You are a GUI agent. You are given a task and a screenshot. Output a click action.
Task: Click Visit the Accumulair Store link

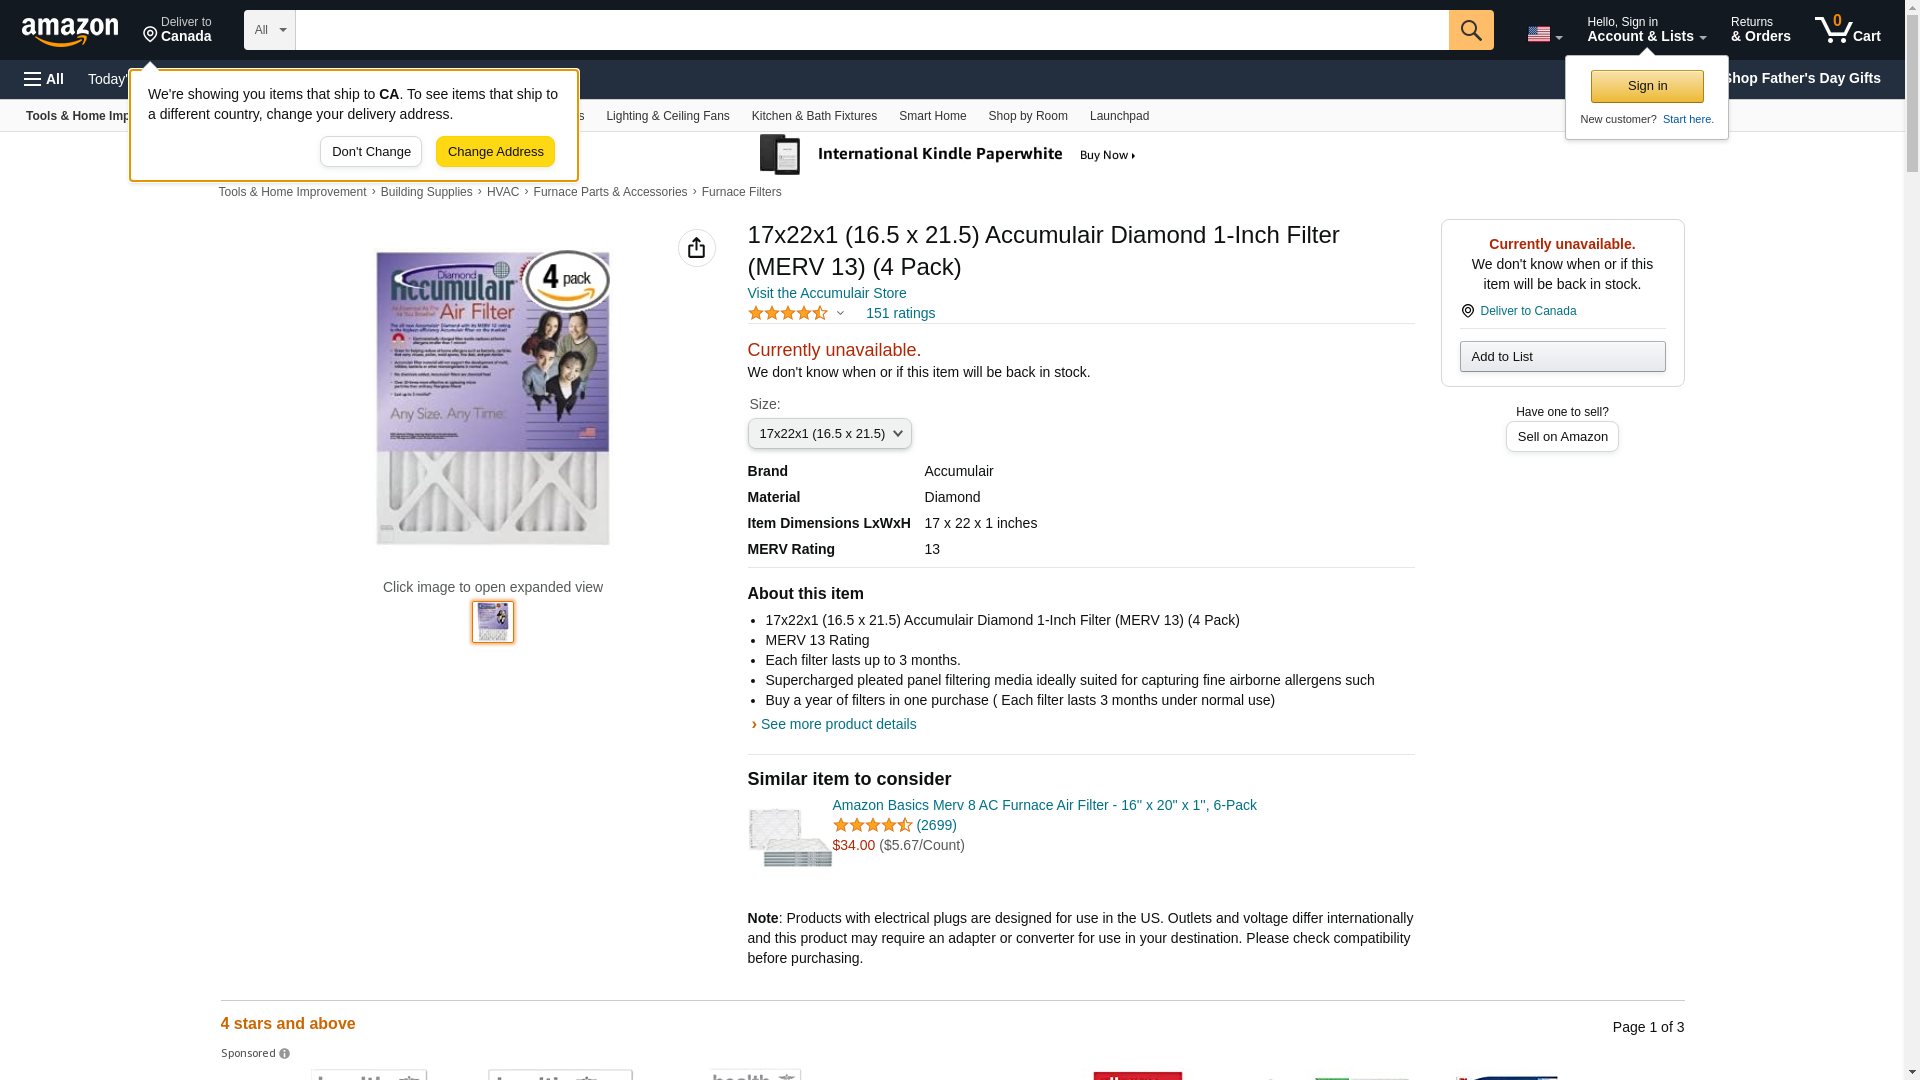pos(826,293)
